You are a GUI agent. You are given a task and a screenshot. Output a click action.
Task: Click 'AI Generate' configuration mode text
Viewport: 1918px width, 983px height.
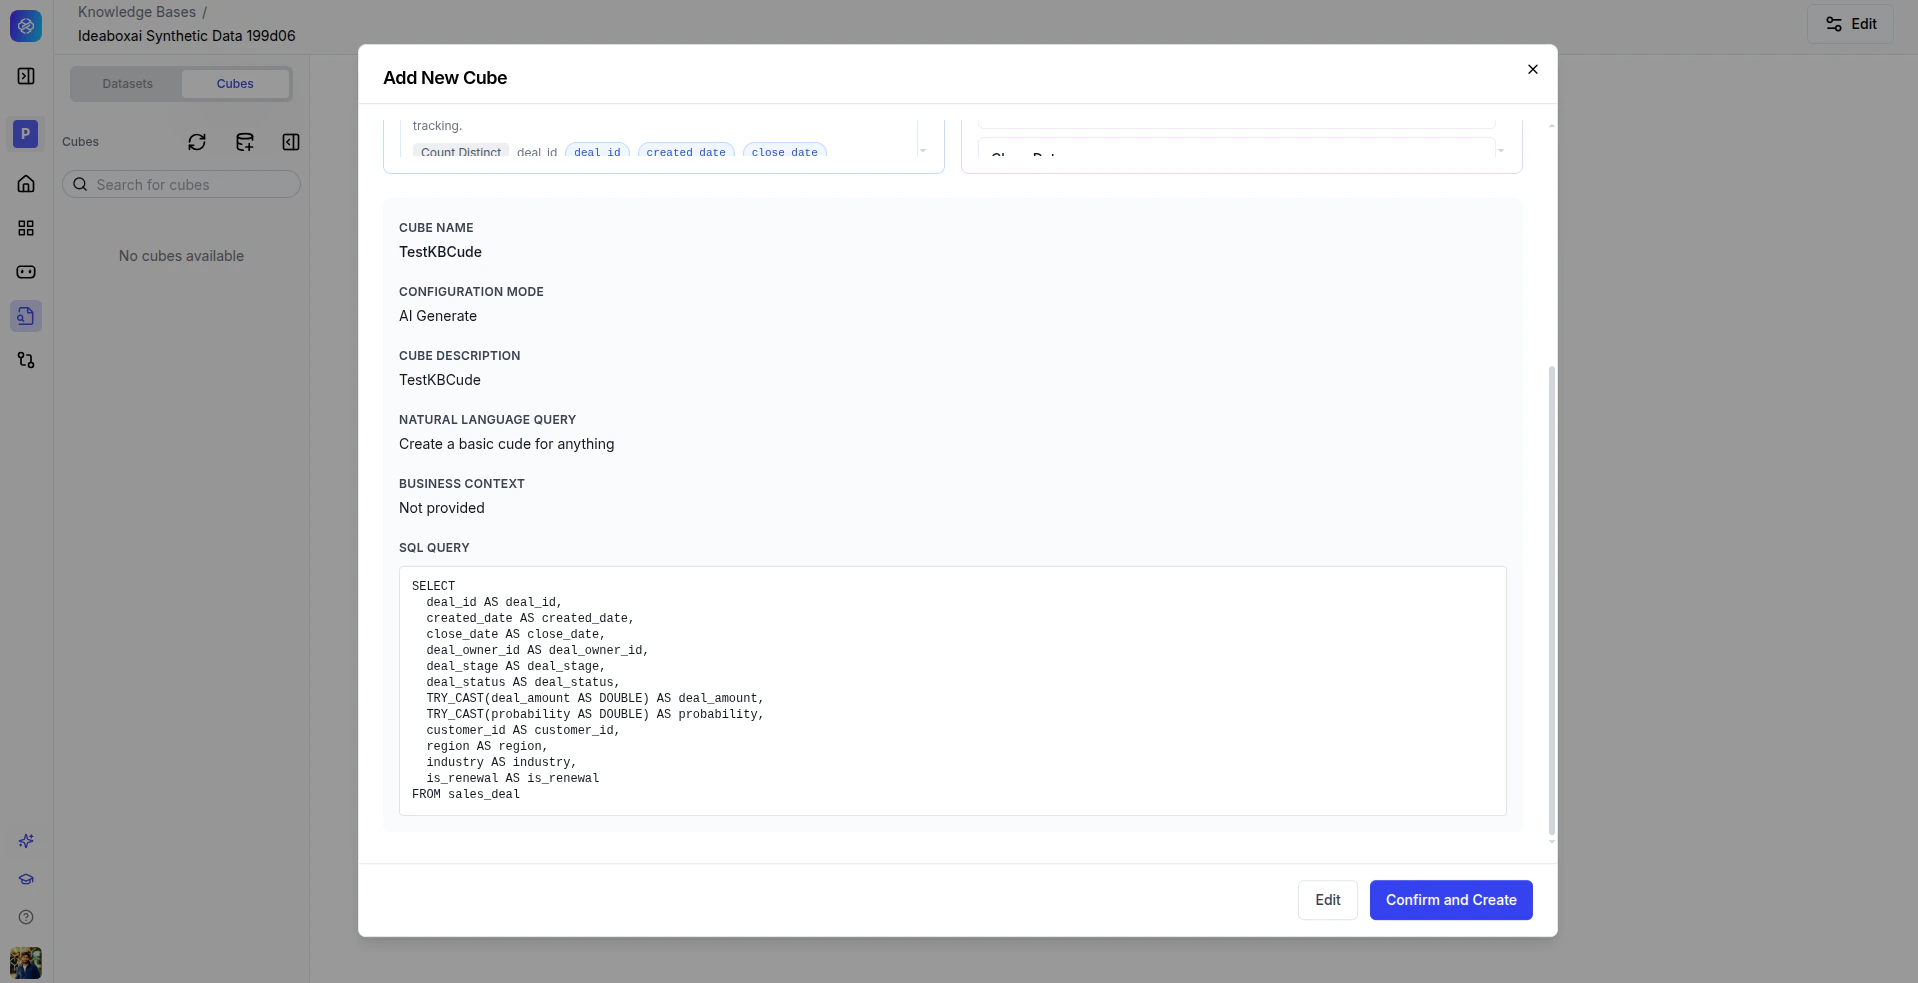(438, 316)
